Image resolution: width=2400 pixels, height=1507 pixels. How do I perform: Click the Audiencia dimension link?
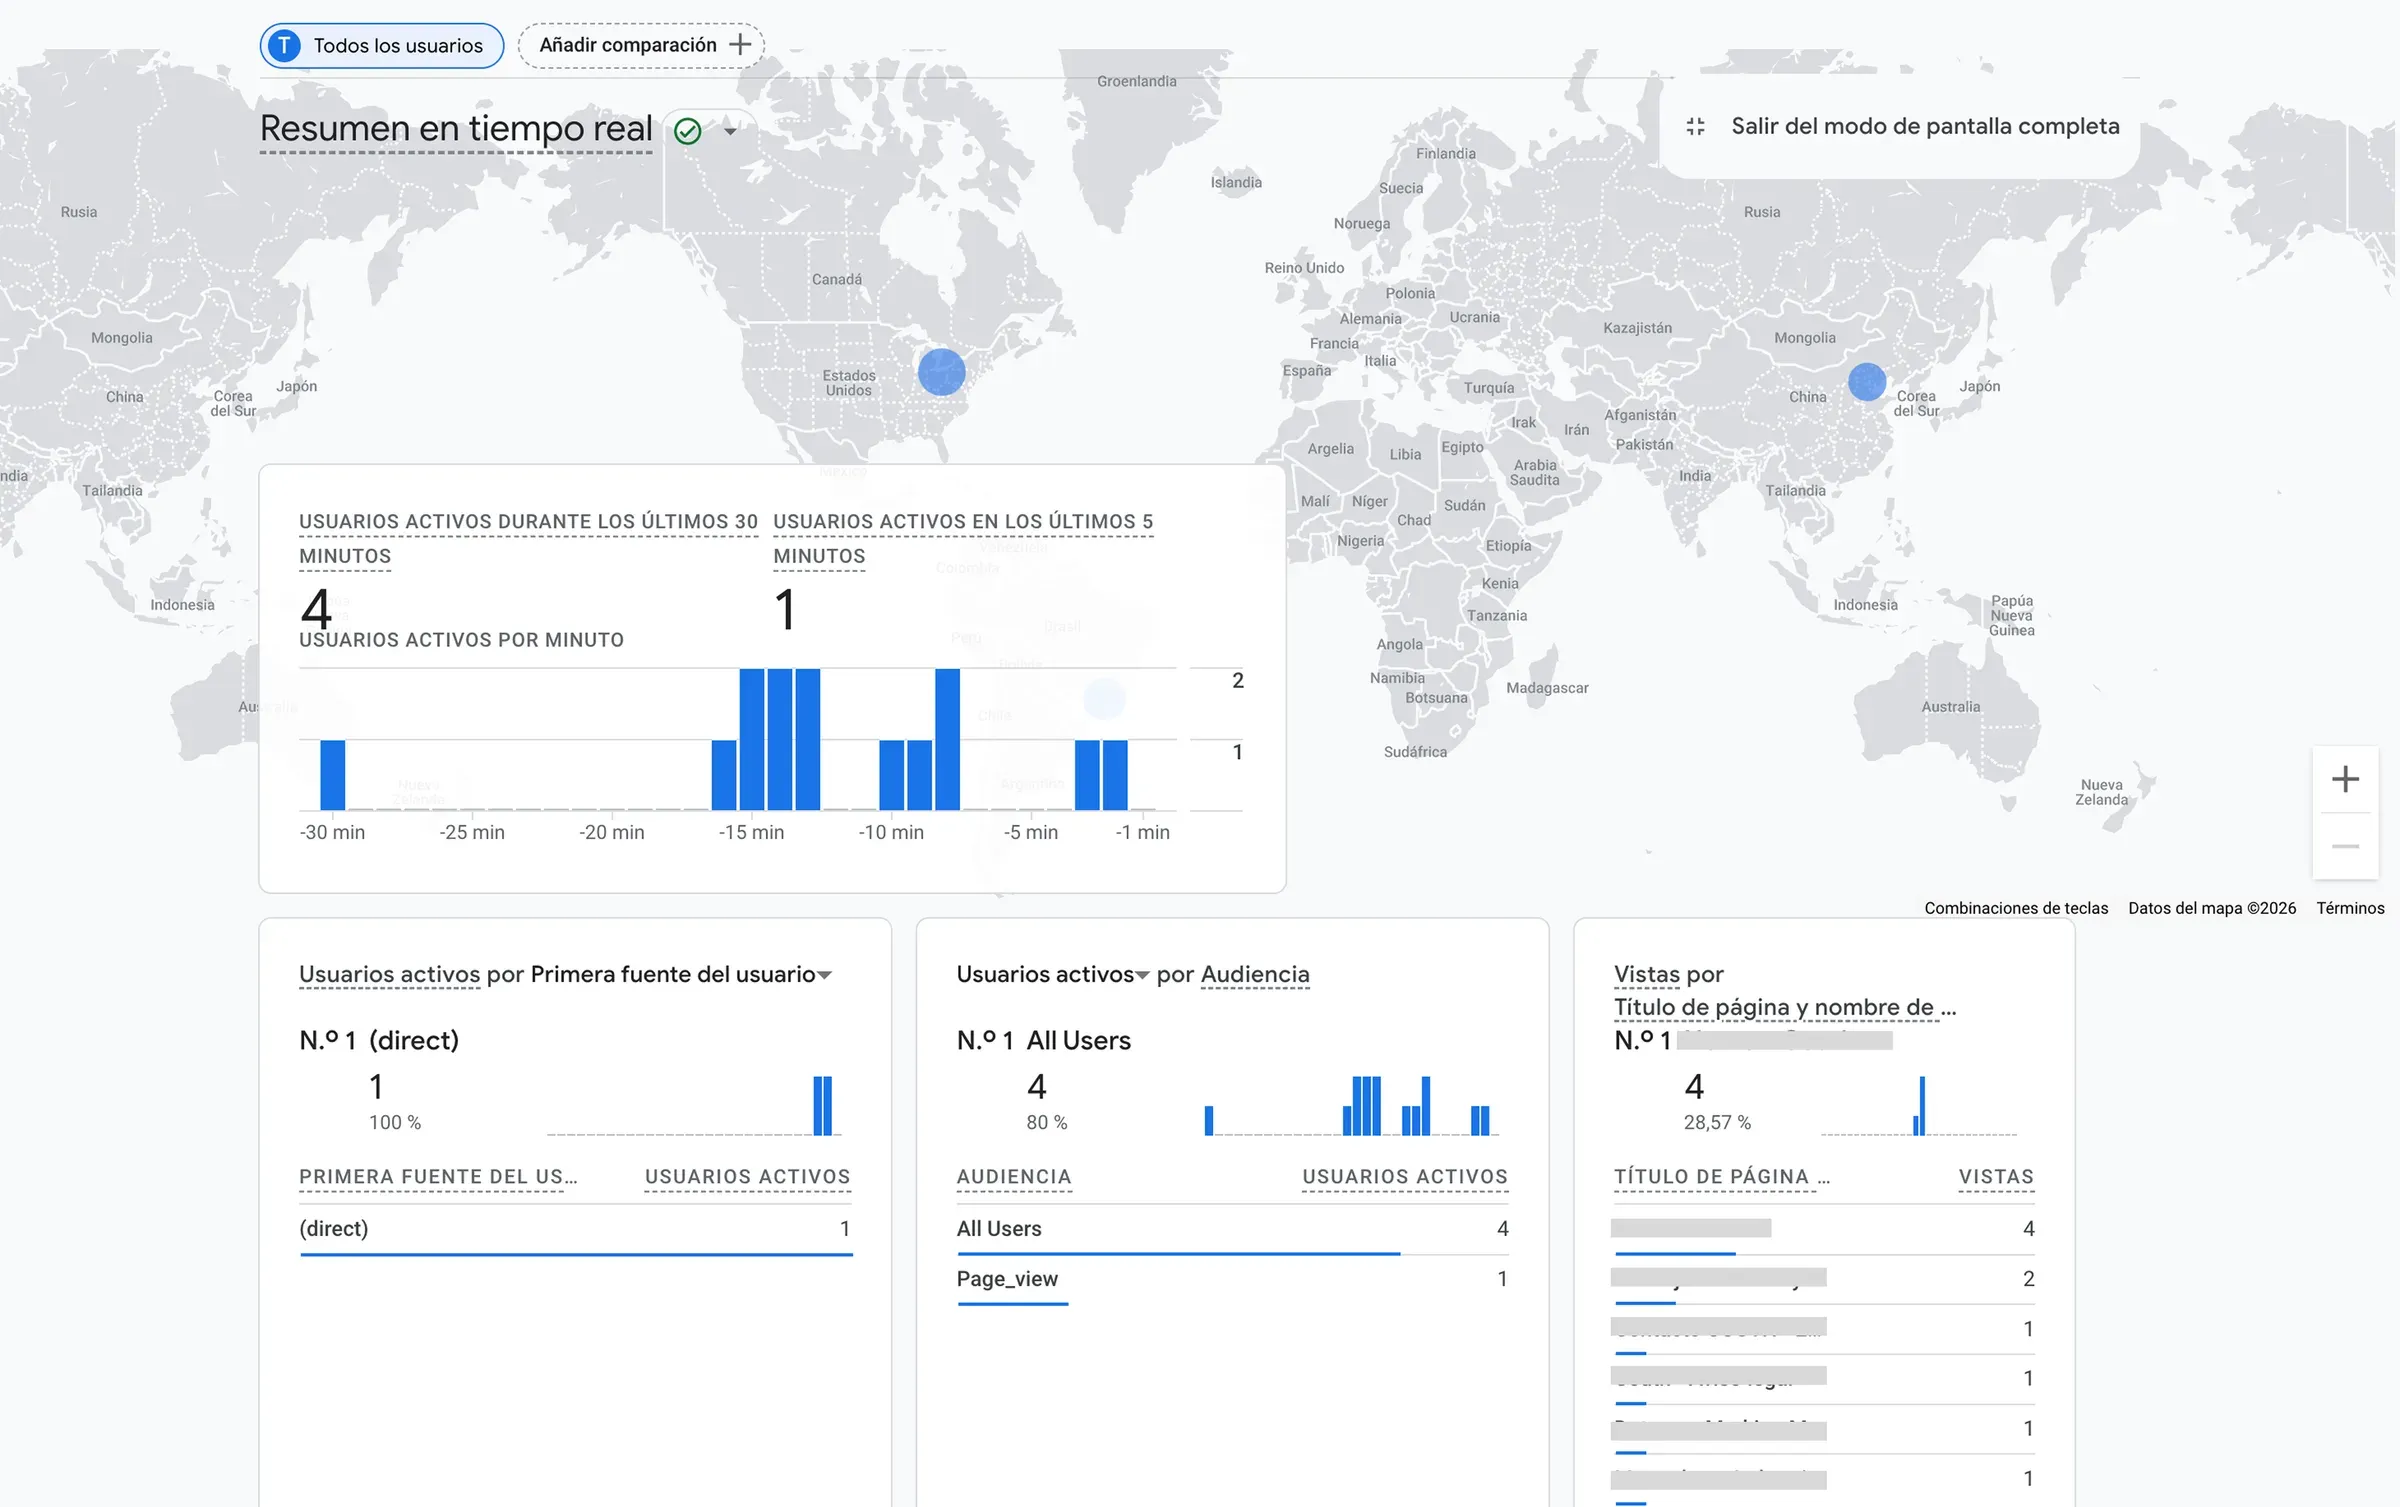[x=1255, y=974]
